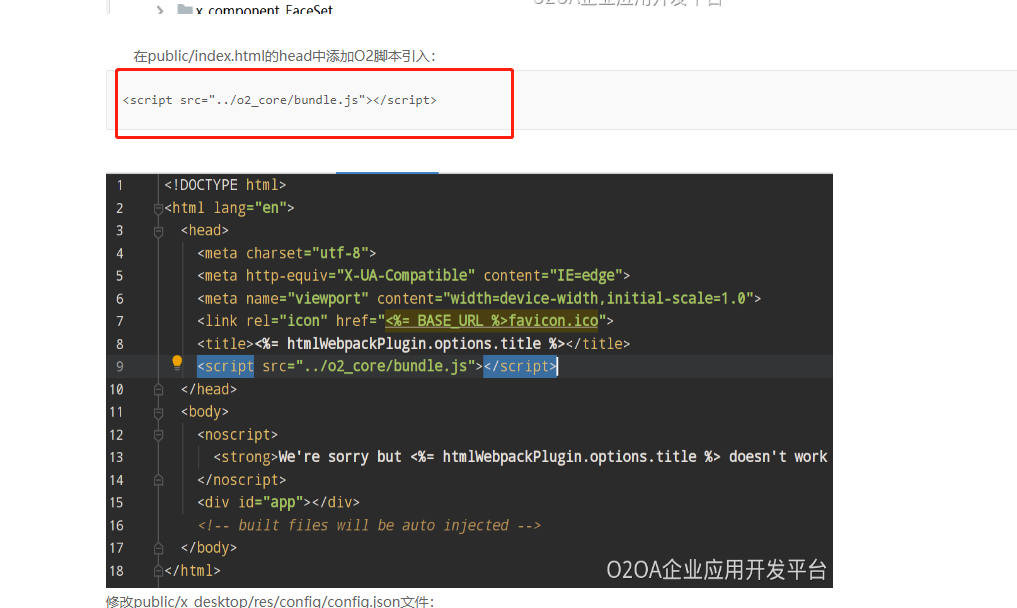Screen dimensions: 1017x608
Task: Click the <noscript> opening tag line
Action: coord(237,434)
